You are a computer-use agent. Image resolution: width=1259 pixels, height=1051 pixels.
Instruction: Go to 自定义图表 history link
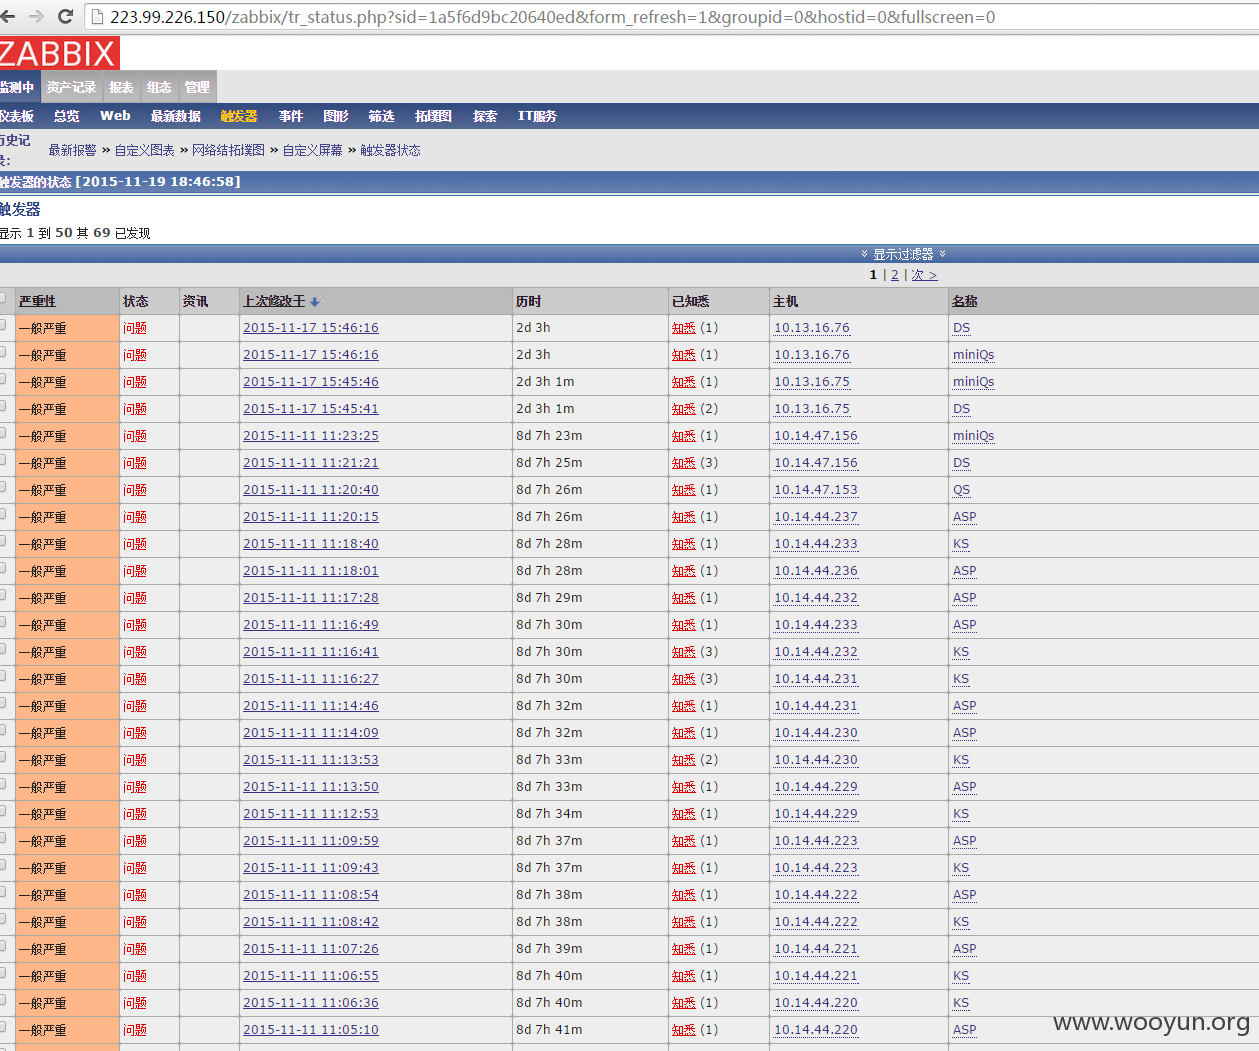[145, 150]
